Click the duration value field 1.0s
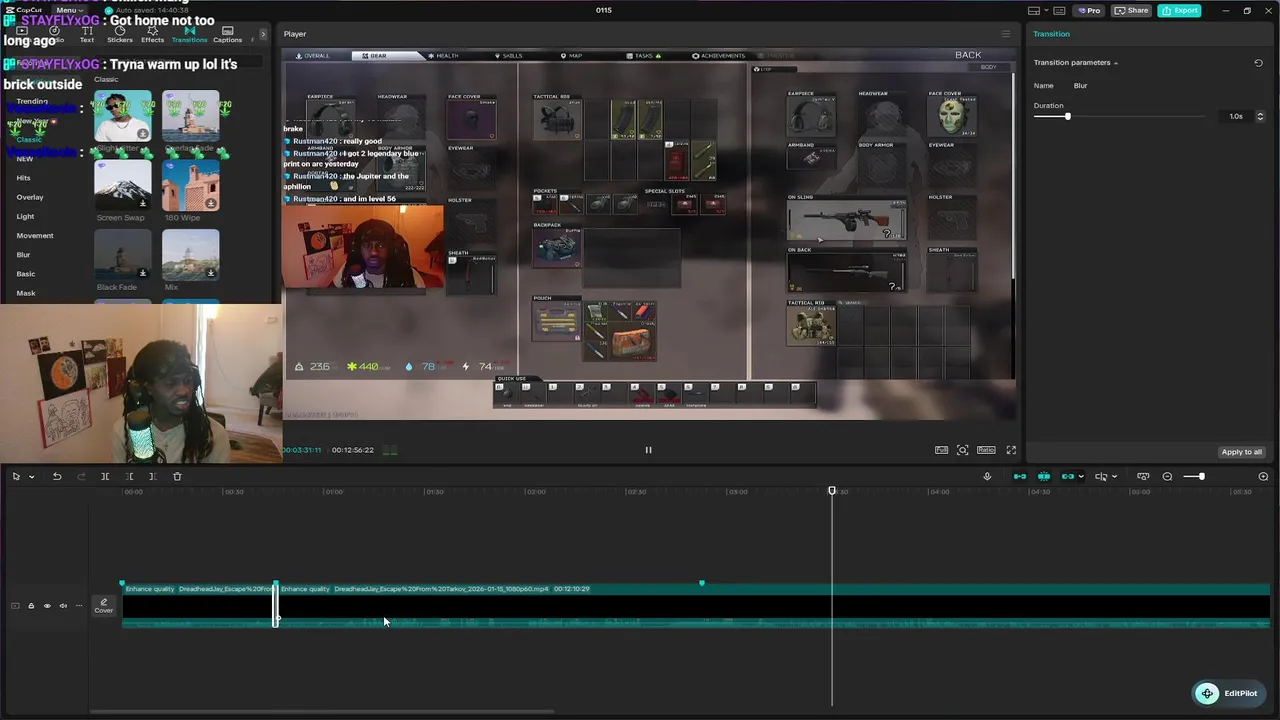This screenshot has height=720, width=1280. click(1236, 116)
